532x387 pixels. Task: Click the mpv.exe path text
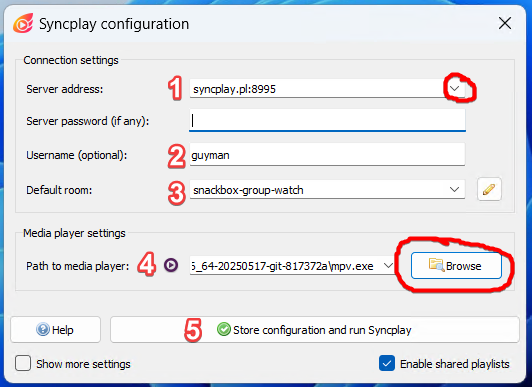point(282,266)
